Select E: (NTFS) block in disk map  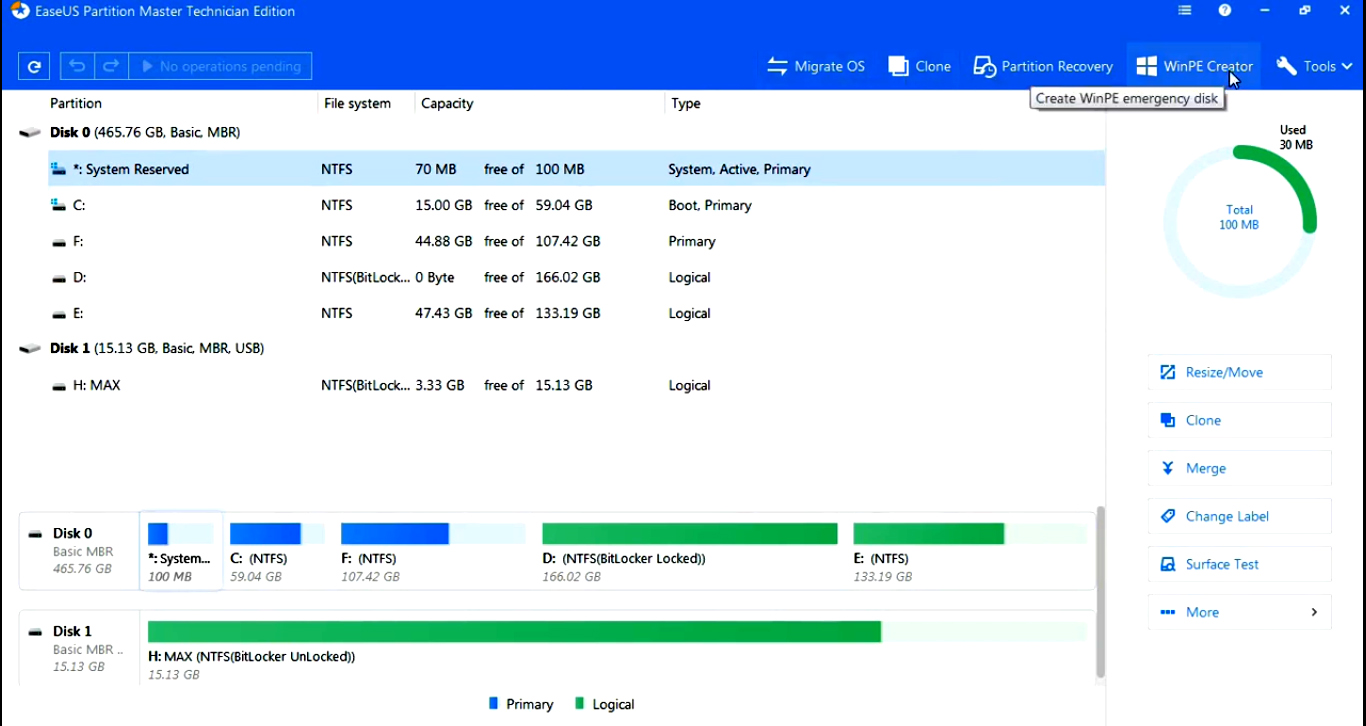coord(969,552)
